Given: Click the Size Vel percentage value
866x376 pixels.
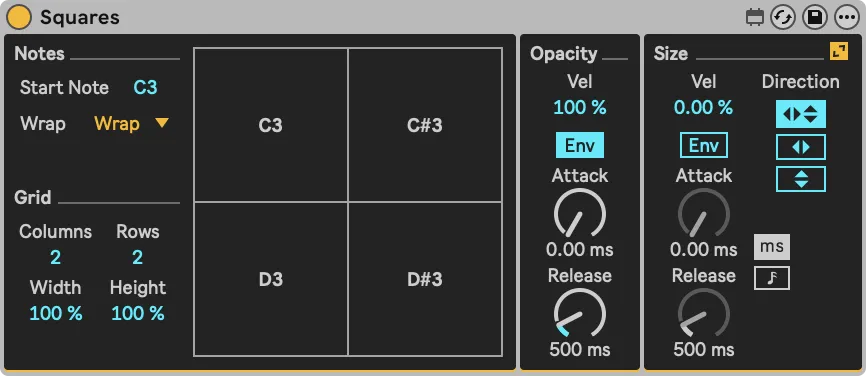Looking at the screenshot, I should [x=704, y=107].
